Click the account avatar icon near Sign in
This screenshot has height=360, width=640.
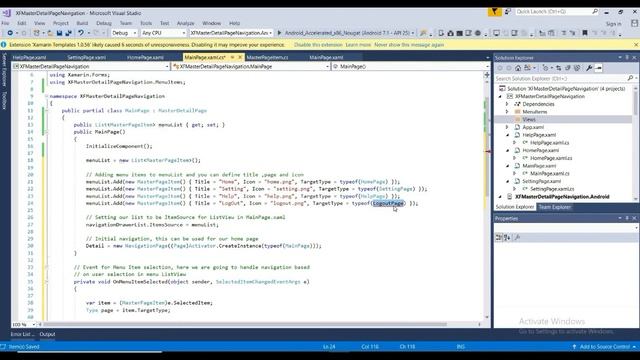click(634, 24)
